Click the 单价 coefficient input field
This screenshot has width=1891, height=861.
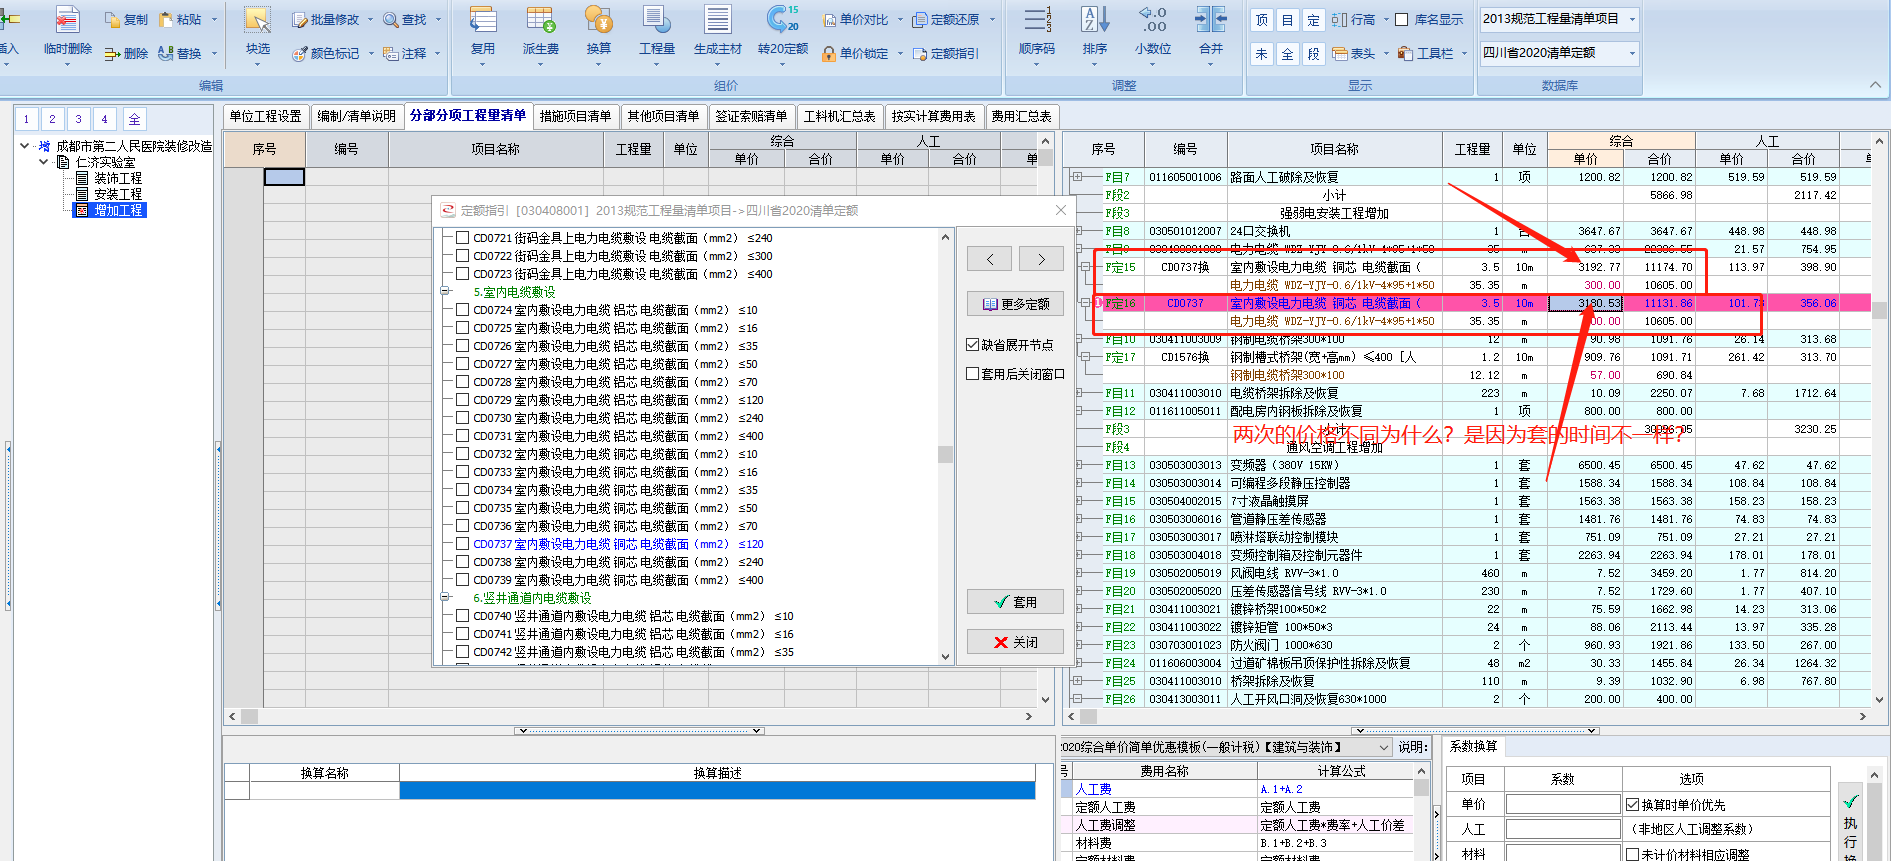click(1563, 804)
